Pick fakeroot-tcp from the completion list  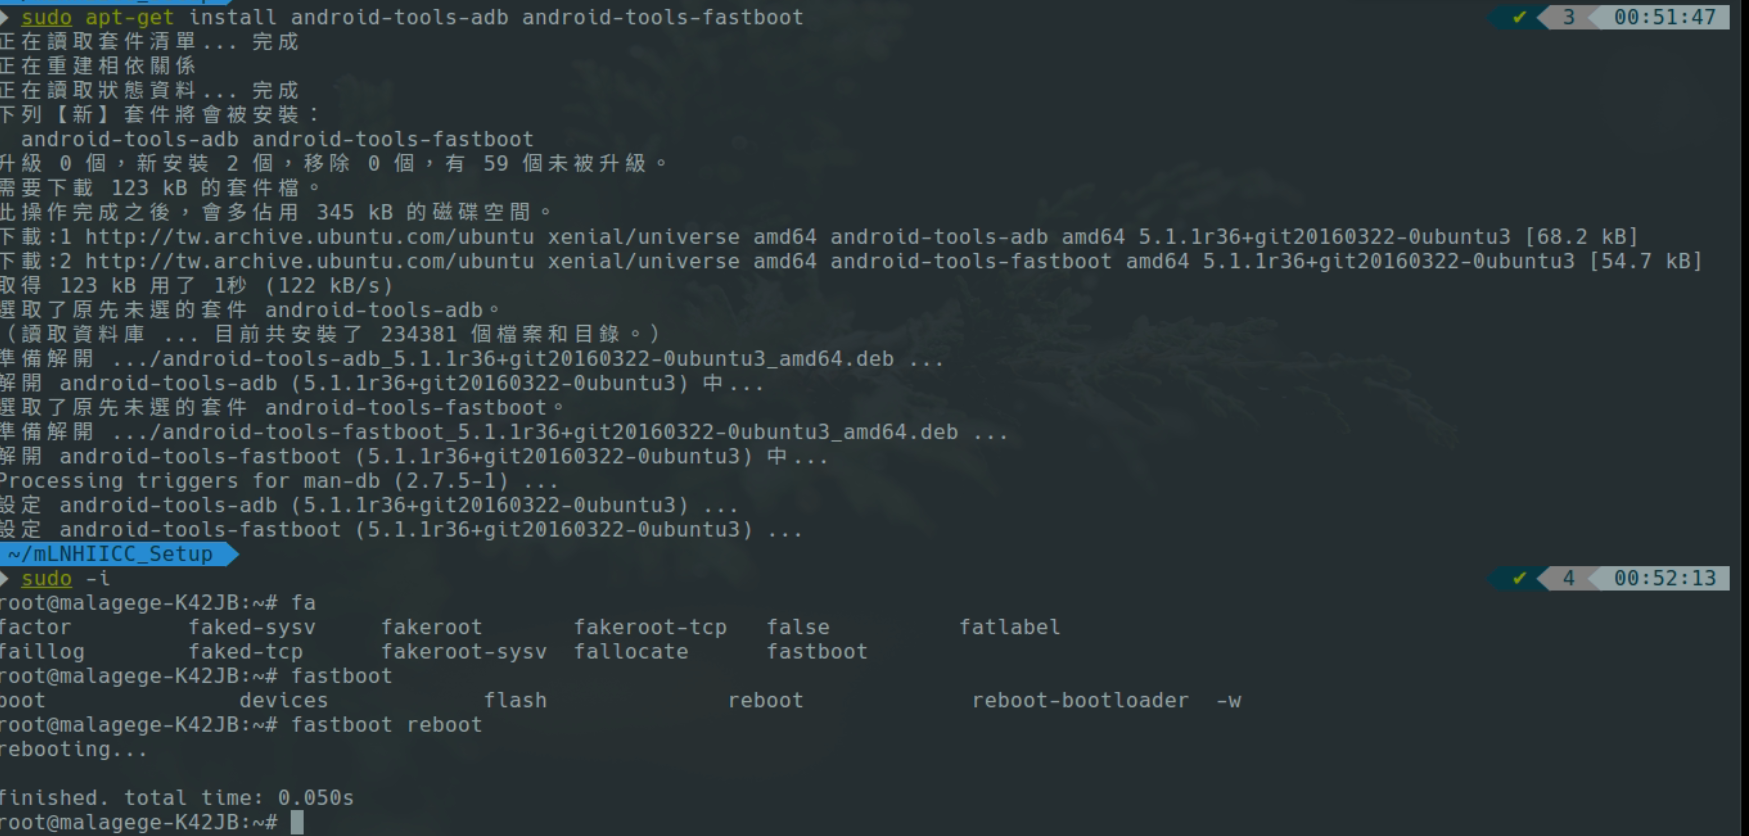tap(650, 627)
